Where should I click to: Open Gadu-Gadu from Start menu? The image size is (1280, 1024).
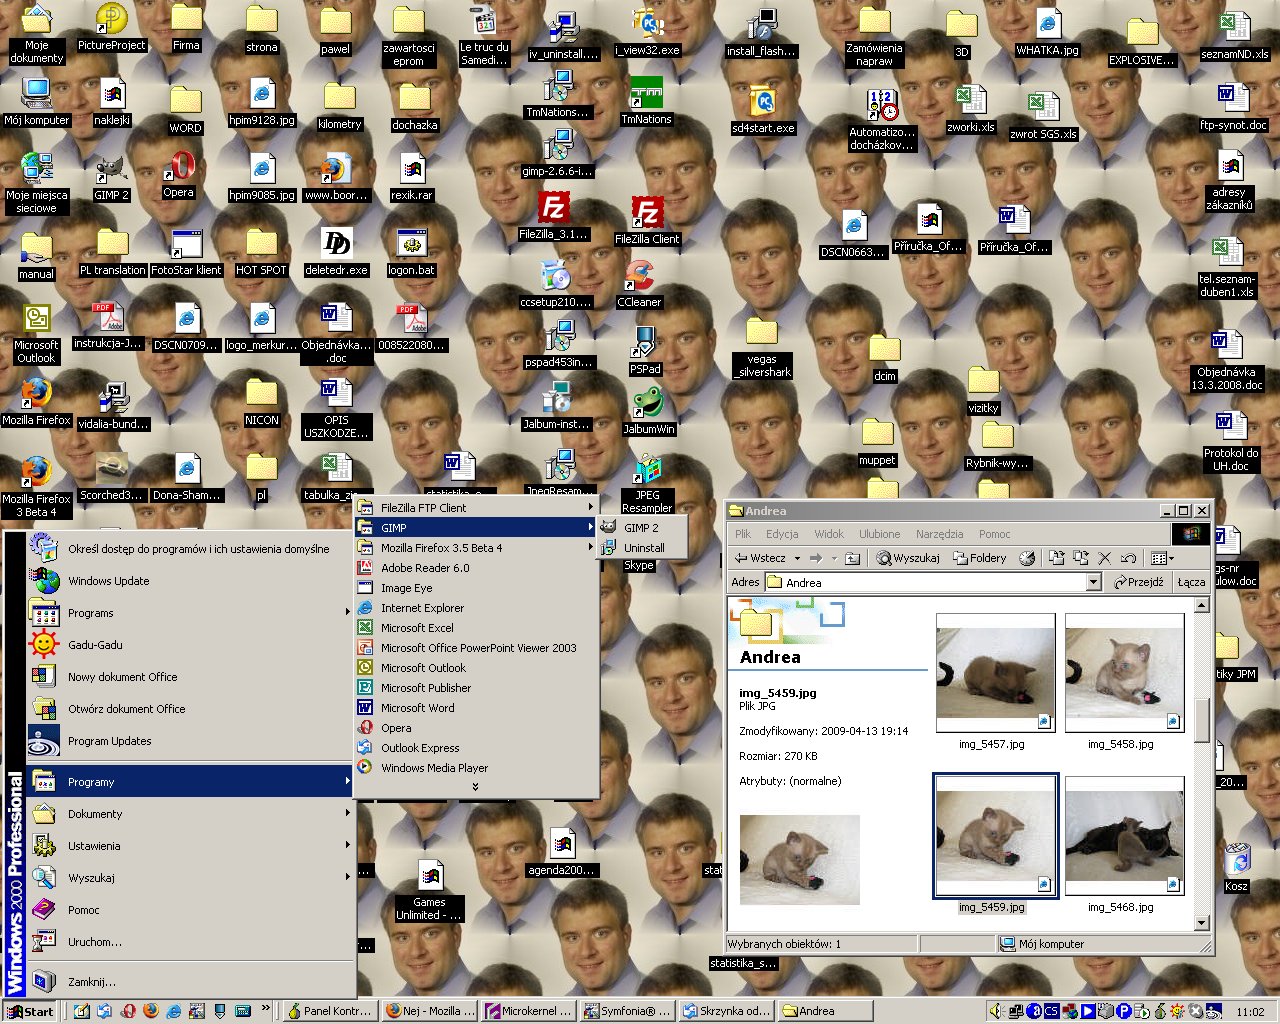coord(190,644)
